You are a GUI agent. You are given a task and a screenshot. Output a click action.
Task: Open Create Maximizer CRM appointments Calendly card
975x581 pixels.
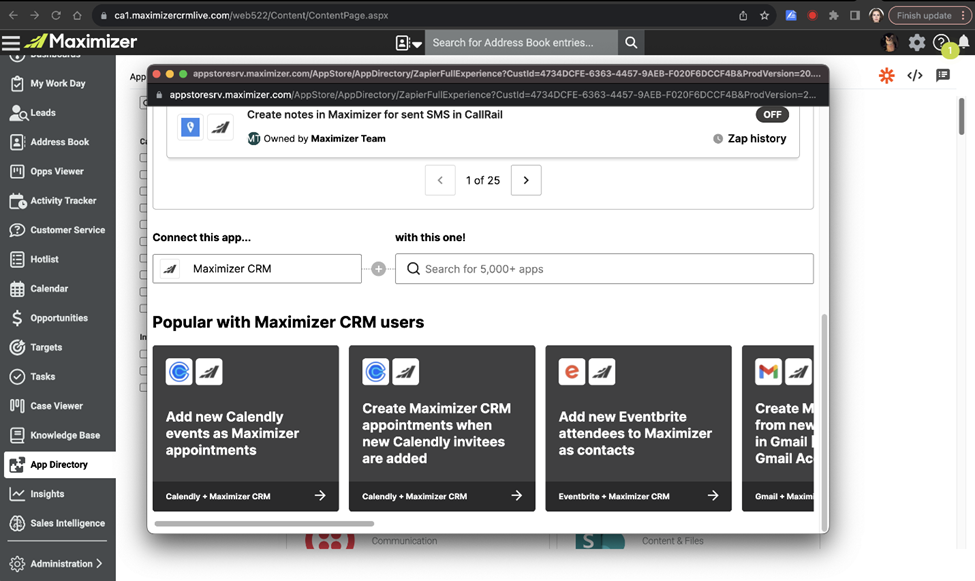(442, 429)
